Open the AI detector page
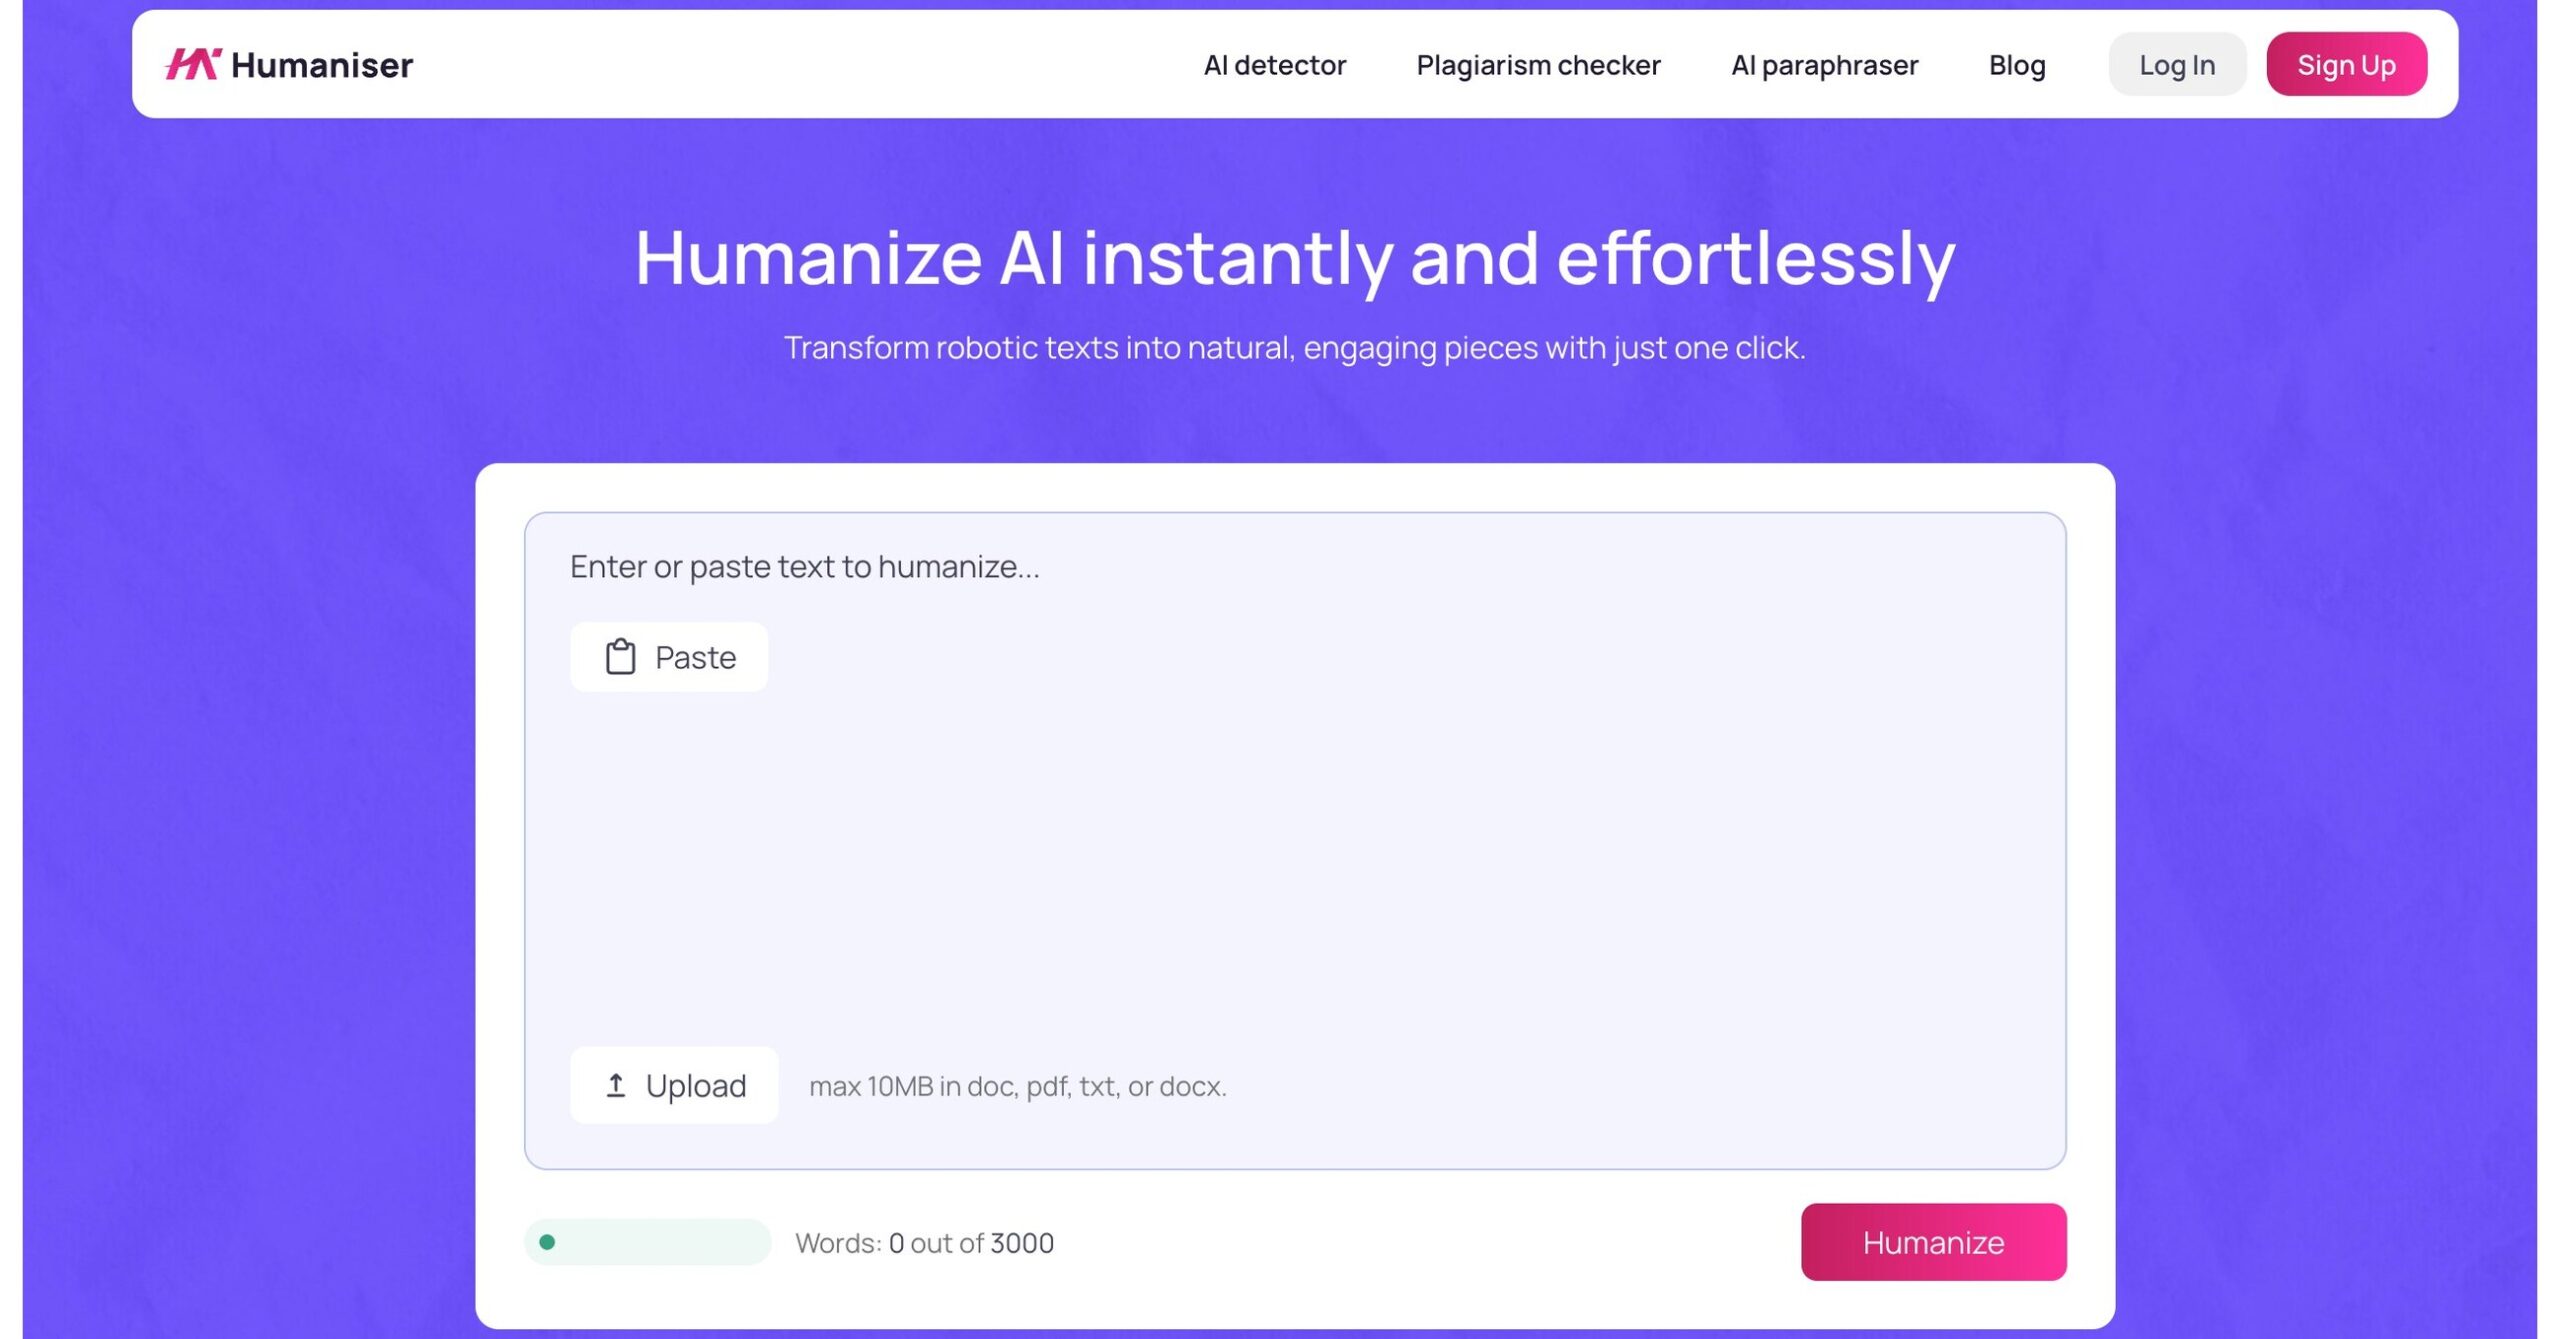 click(x=1274, y=64)
